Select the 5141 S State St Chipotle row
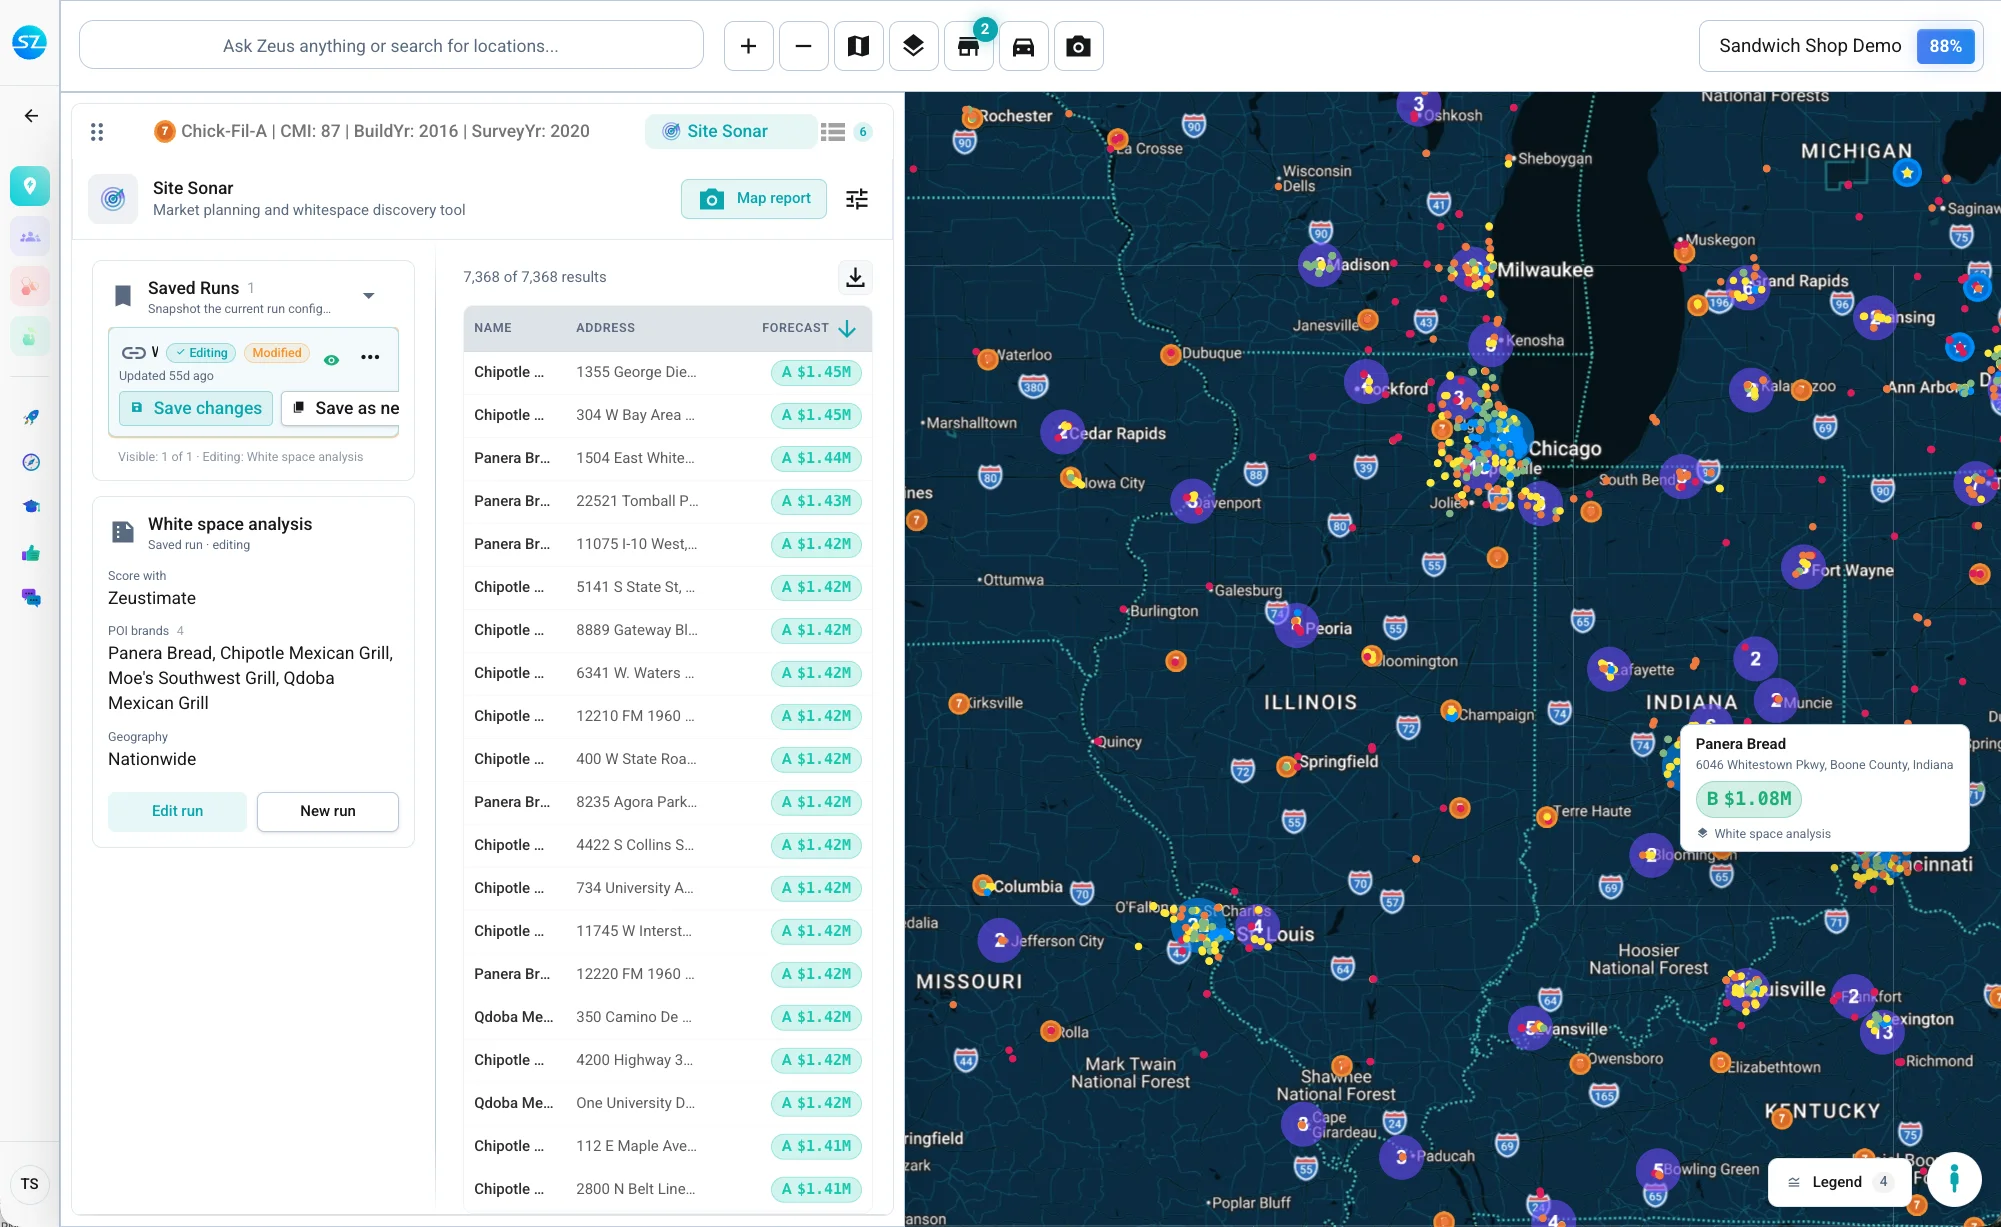Image resolution: width=2001 pixels, height=1227 pixels. tap(667, 587)
